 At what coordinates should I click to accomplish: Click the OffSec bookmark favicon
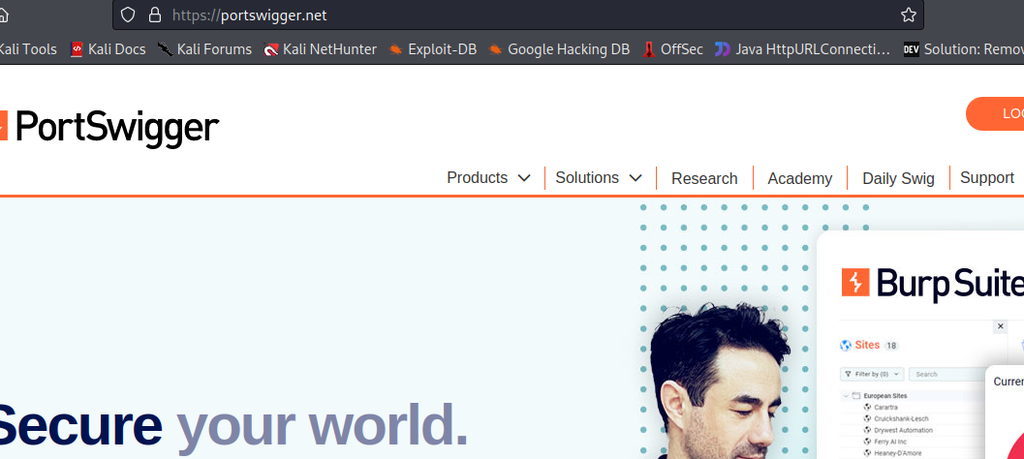click(x=648, y=49)
